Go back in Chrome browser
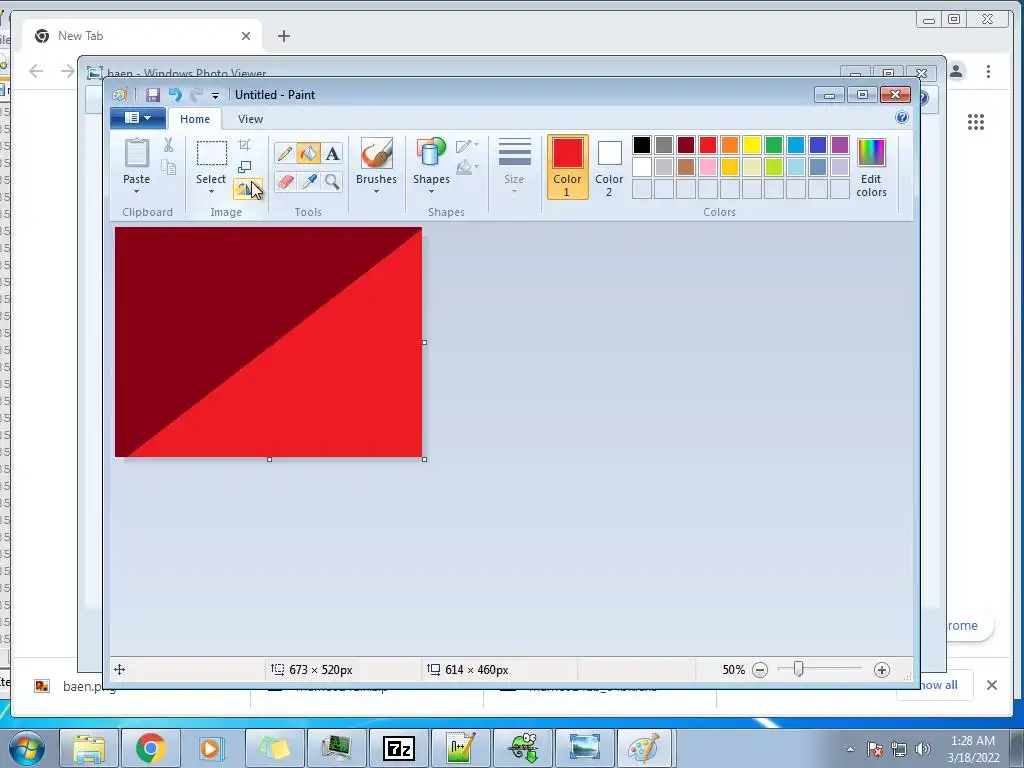This screenshot has height=768, width=1024. coord(36,71)
